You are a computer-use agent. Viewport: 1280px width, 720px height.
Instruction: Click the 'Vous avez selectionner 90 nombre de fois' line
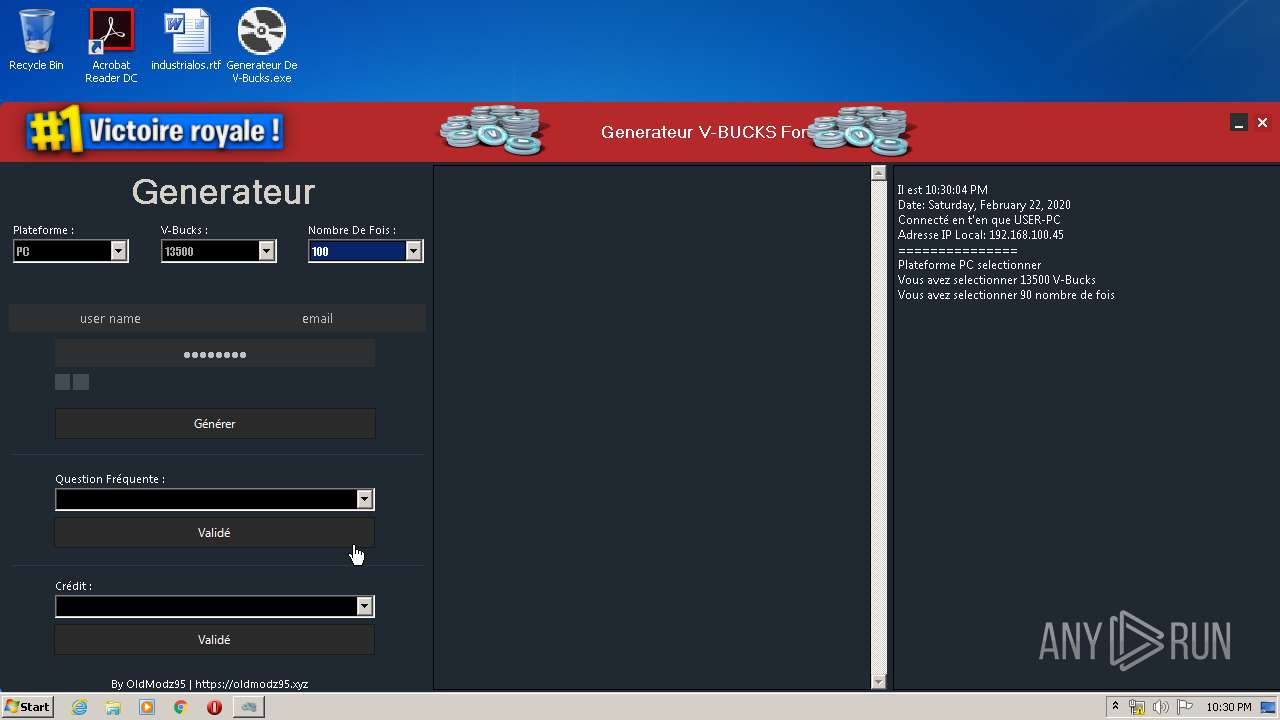point(1006,295)
